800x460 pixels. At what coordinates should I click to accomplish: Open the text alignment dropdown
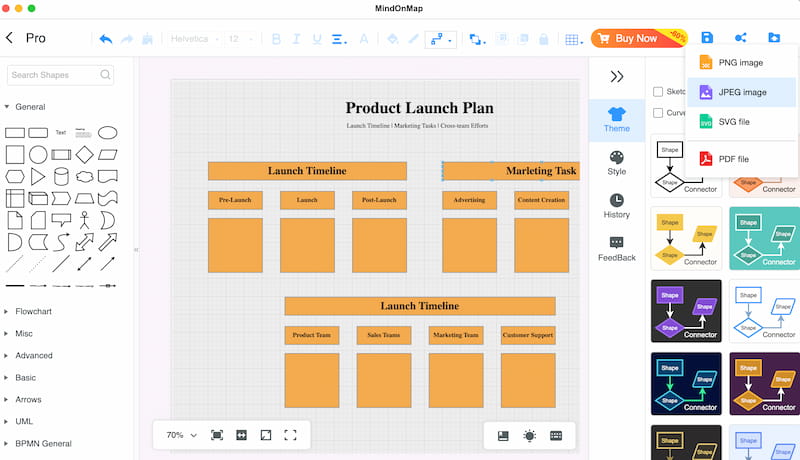coord(339,39)
